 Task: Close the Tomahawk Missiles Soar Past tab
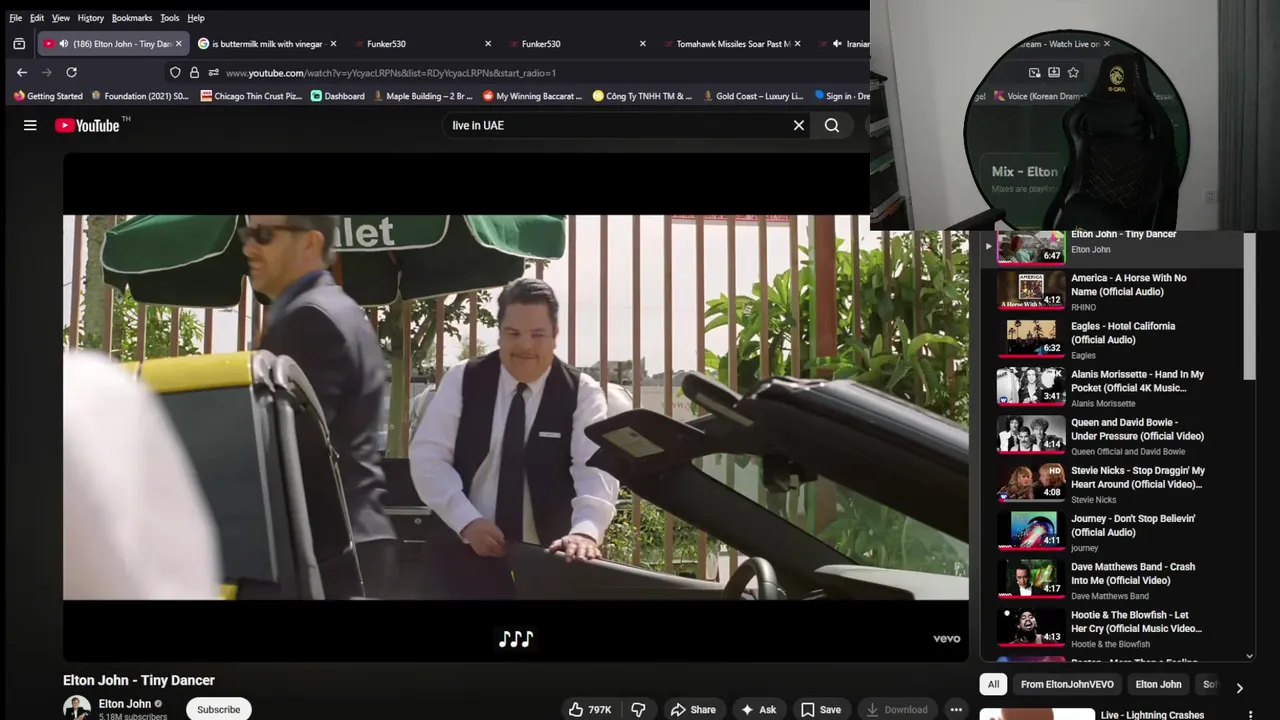[797, 44]
